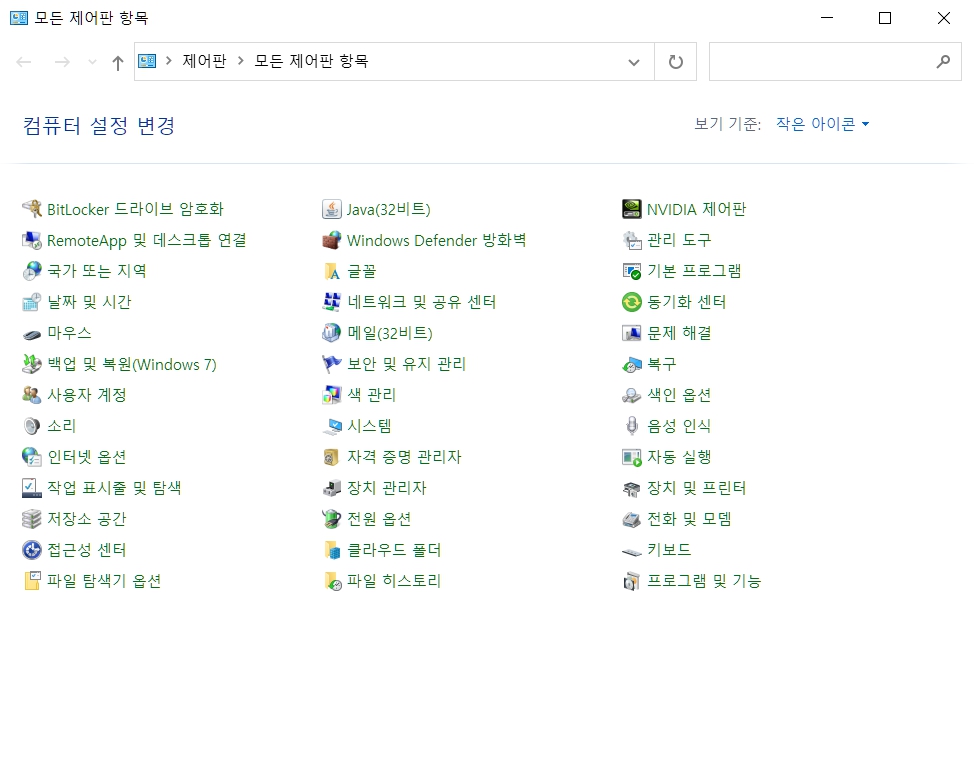Screen dimensions: 974x766
Task: Open the 음성 인식 microphone icon
Action: click(632, 426)
